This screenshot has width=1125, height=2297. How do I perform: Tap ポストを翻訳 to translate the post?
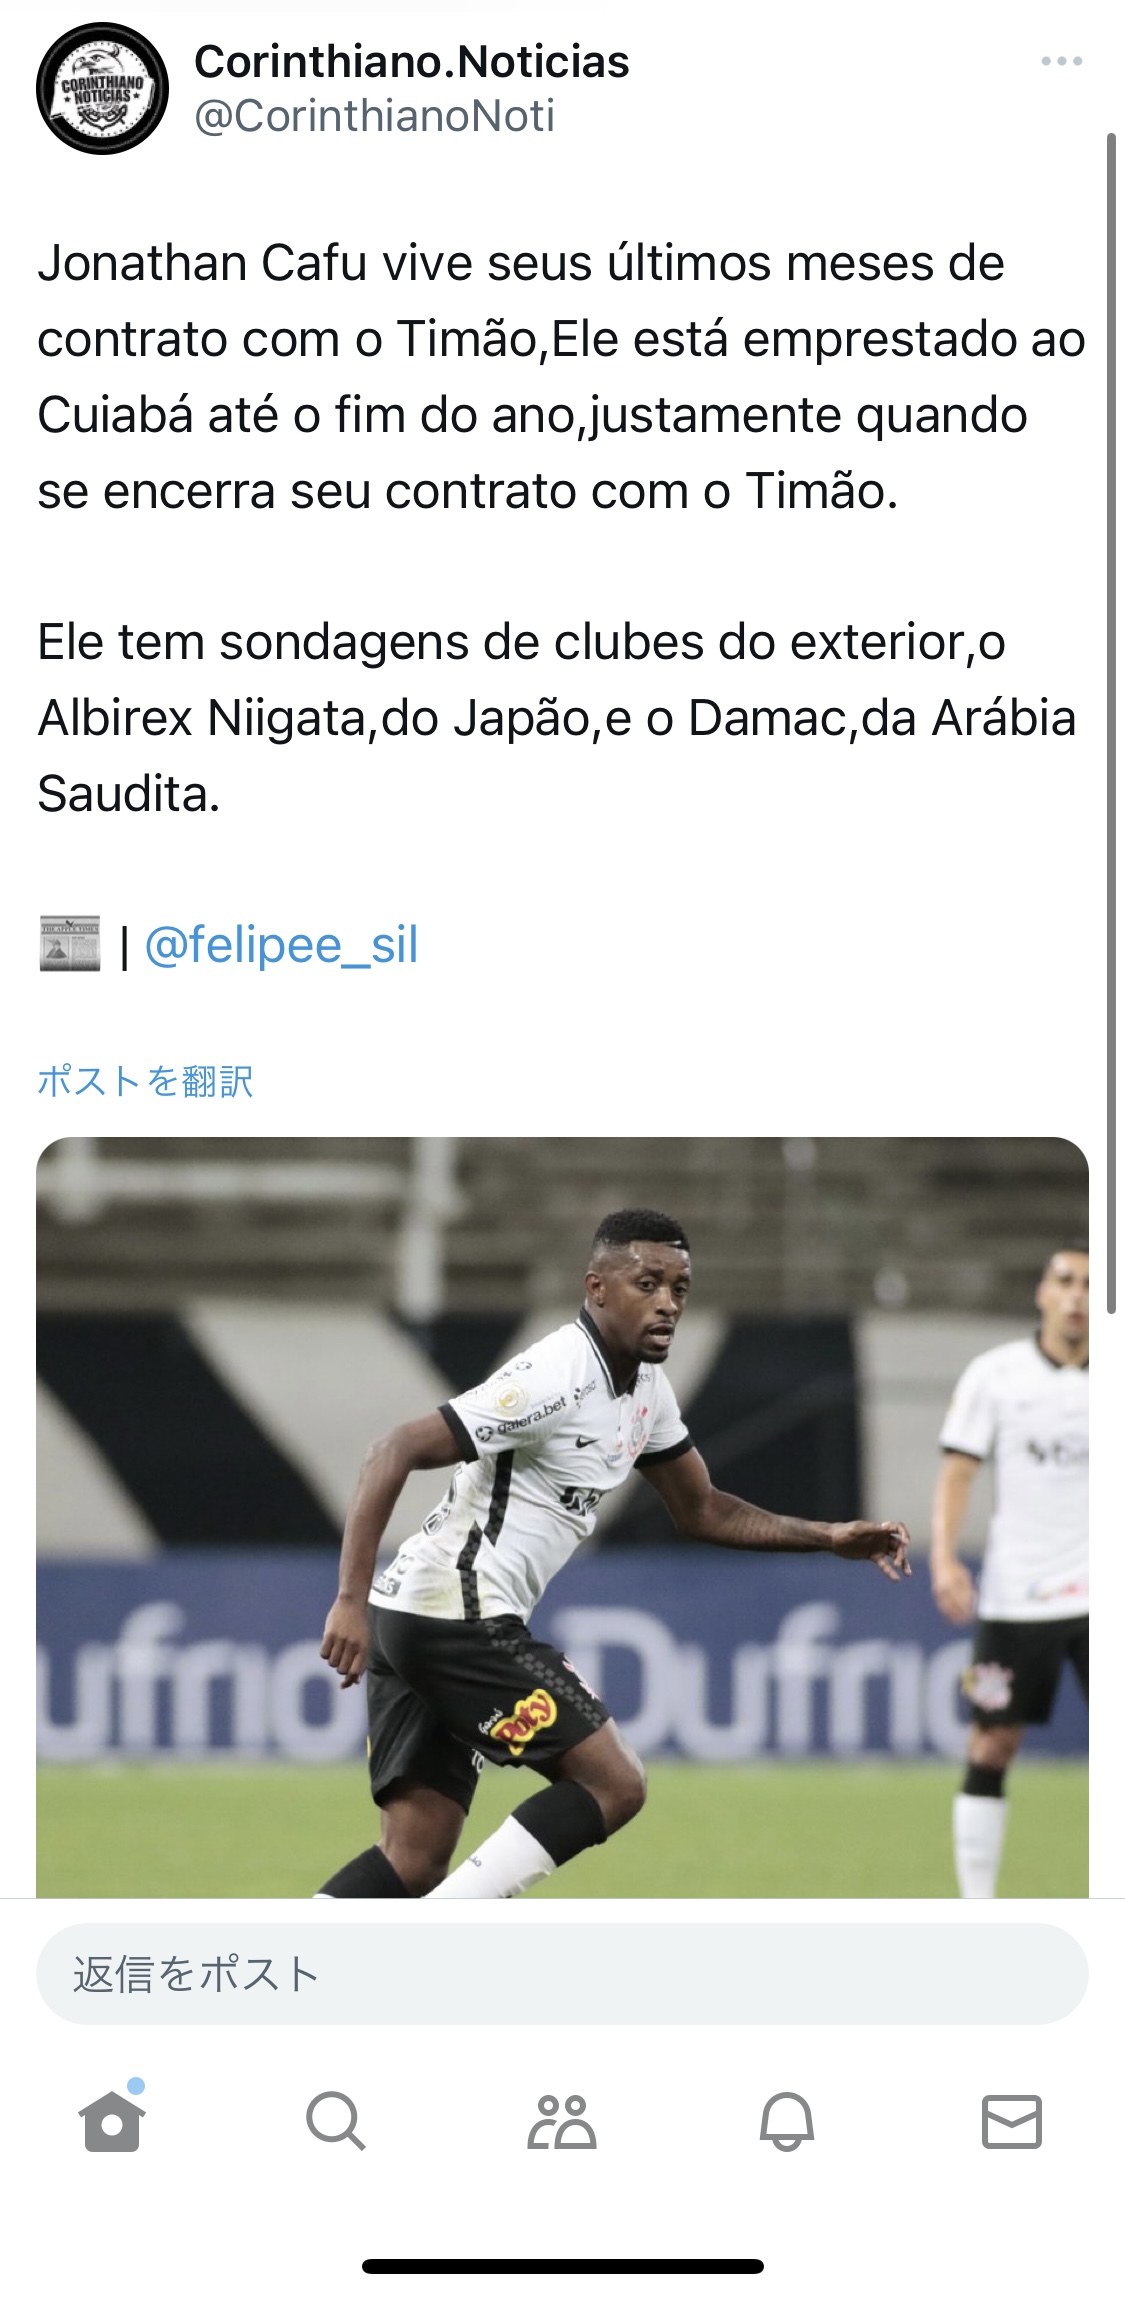click(x=145, y=1081)
